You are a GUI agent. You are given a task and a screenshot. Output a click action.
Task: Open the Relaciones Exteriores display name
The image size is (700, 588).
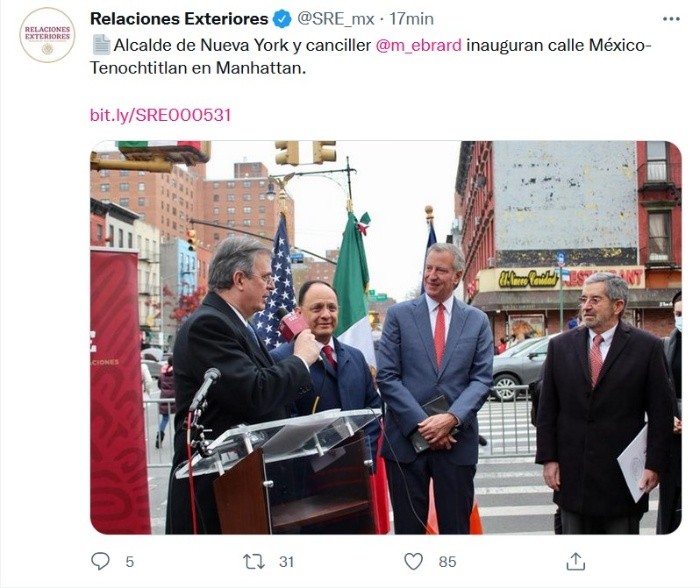pos(179,19)
